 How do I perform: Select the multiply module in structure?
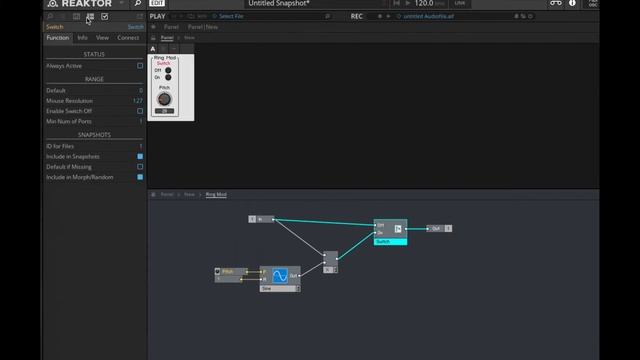[331, 262]
